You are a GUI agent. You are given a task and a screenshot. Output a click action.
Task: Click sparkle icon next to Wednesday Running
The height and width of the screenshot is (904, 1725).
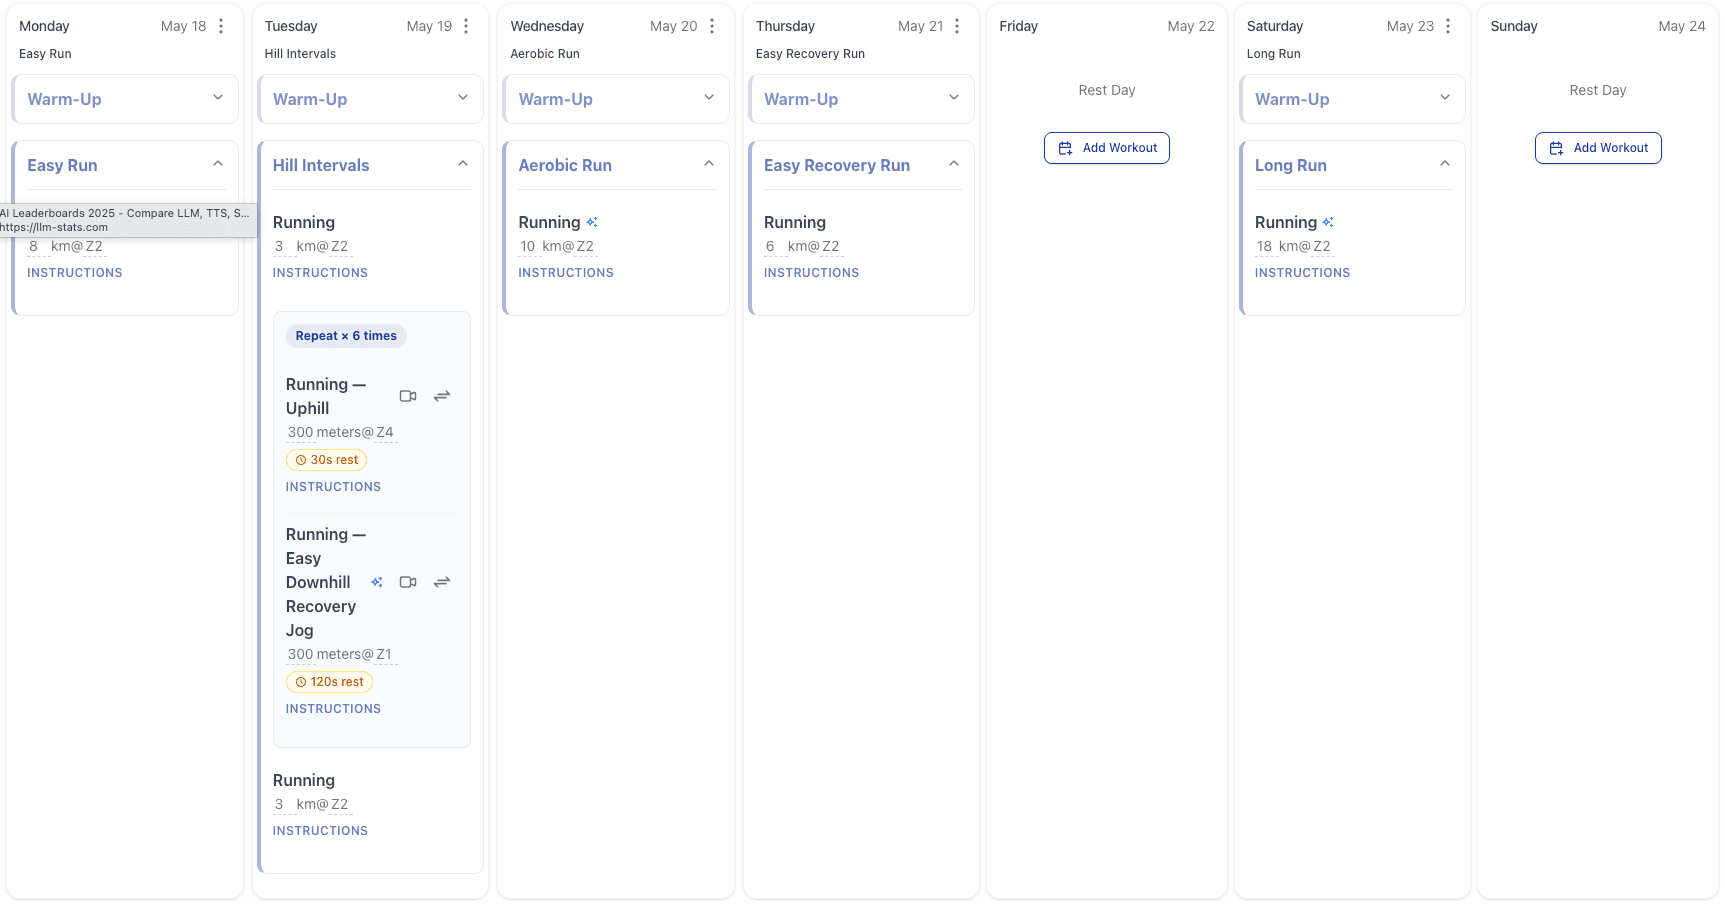(592, 222)
